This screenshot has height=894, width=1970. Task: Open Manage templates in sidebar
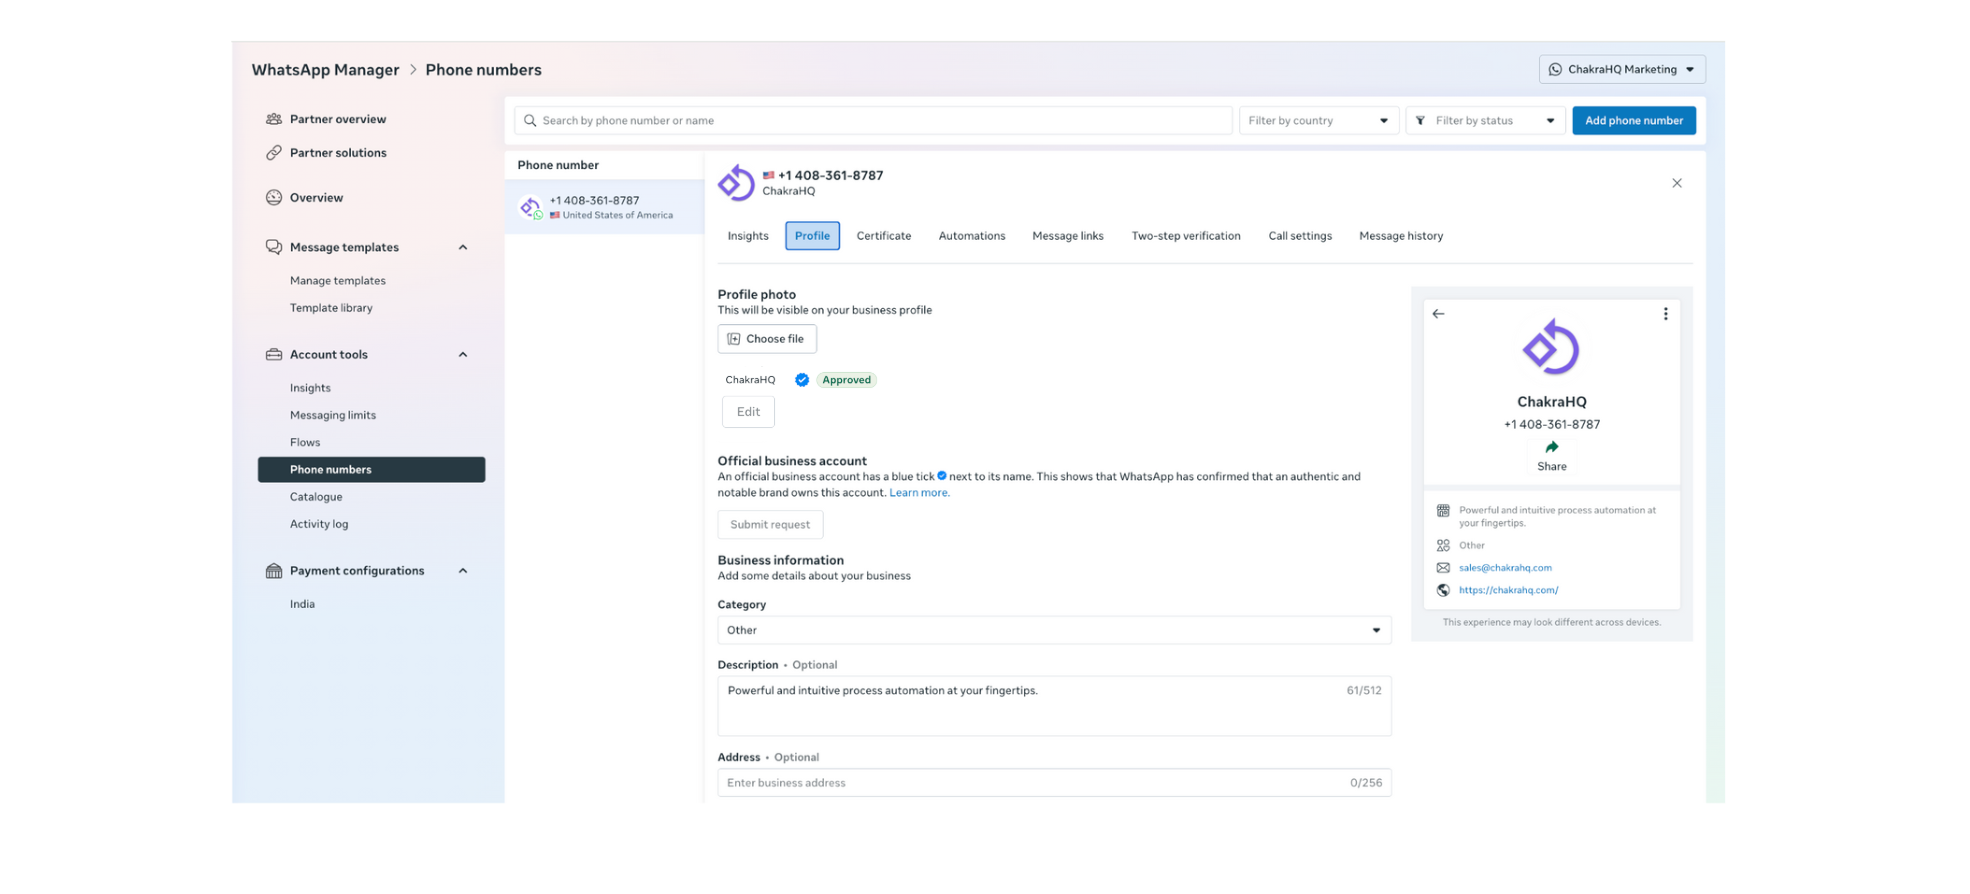(337, 281)
